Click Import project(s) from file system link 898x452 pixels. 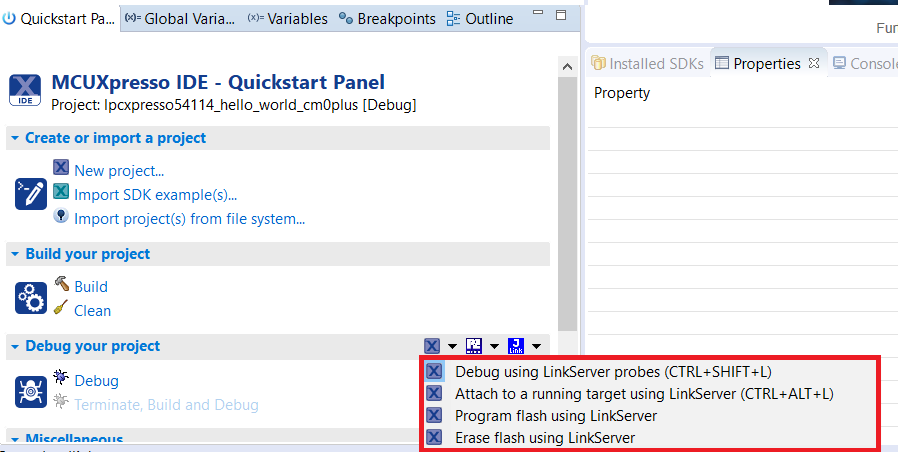point(189,218)
